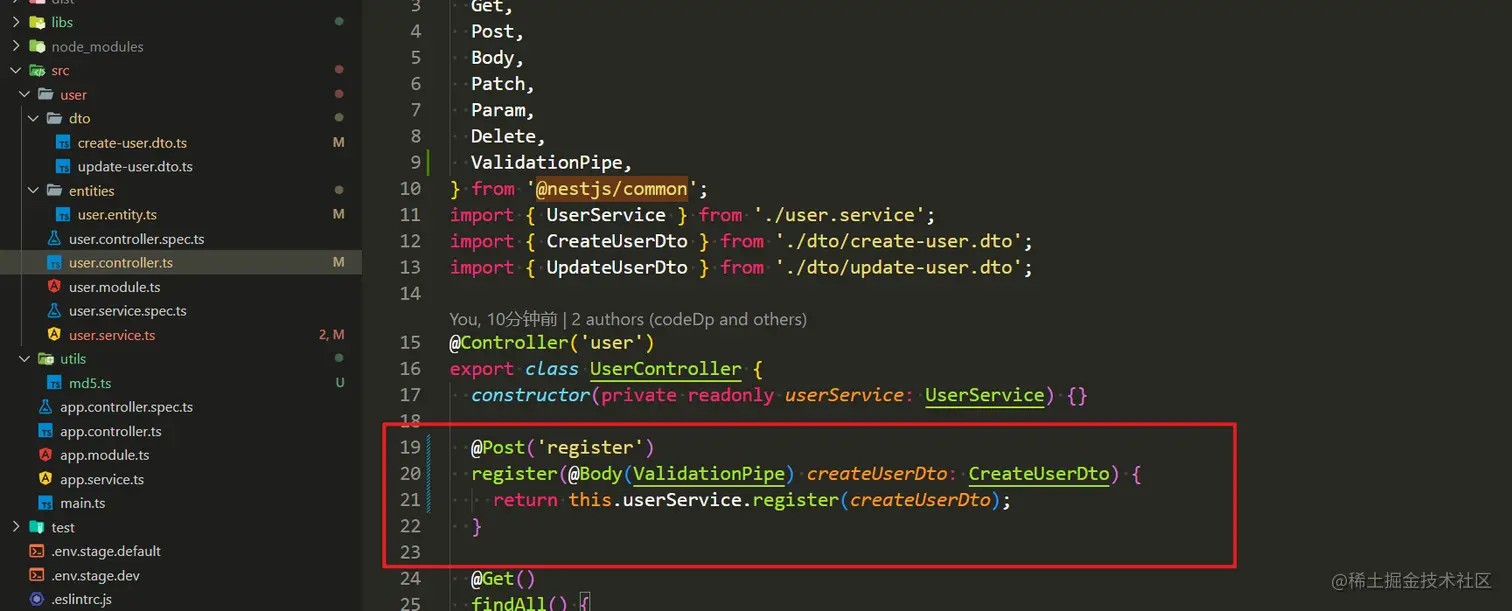
Task: Expand the node_modules folder chevron
Action: [x=16, y=46]
